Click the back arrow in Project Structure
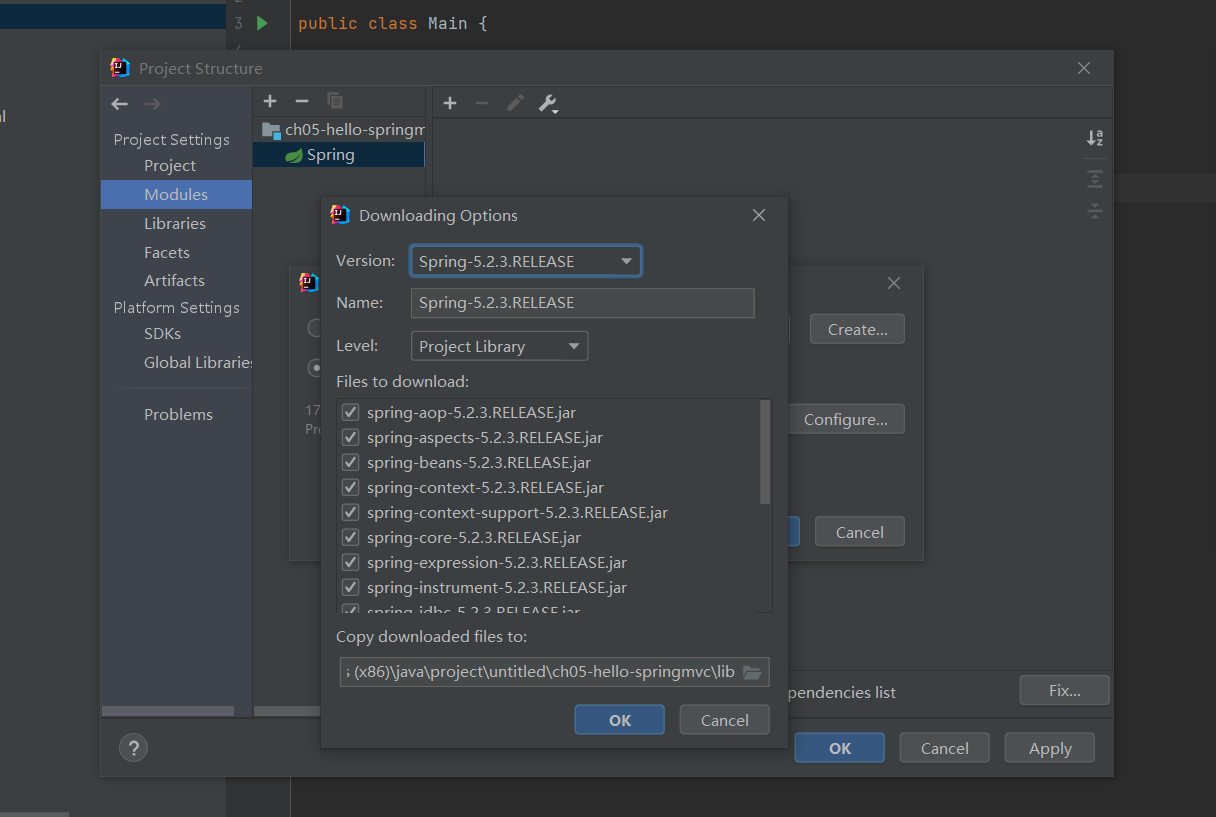The height and width of the screenshot is (817, 1216). 120,104
